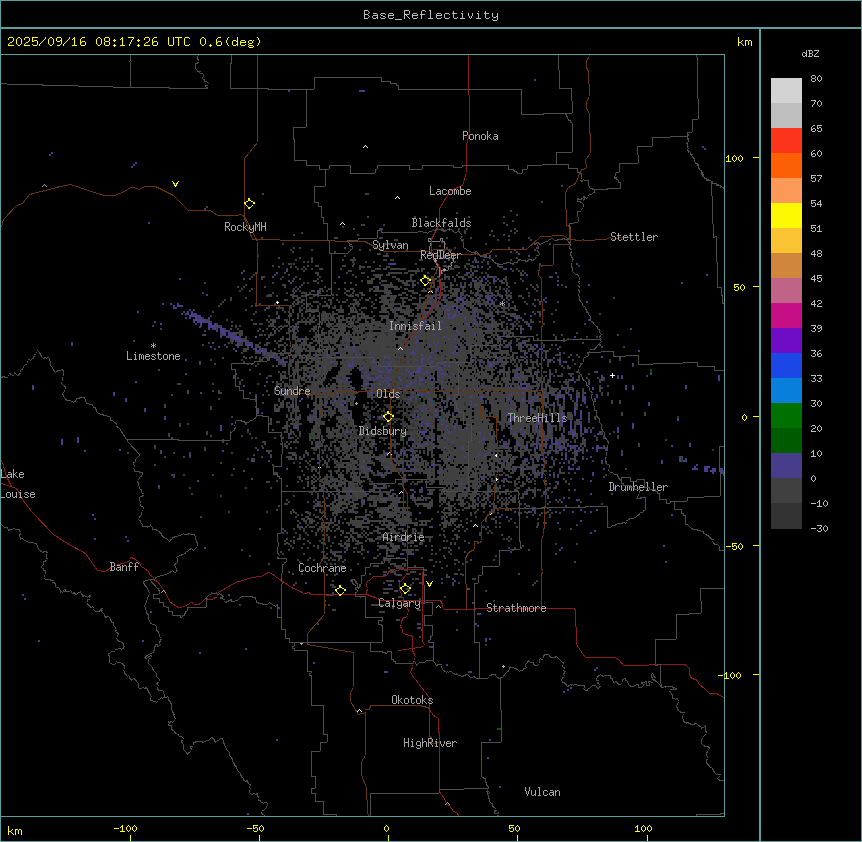The width and height of the screenshot is (862, 842).
Task: Select the purple 39-36 dBZ legend band
Action: coord(786,341)
